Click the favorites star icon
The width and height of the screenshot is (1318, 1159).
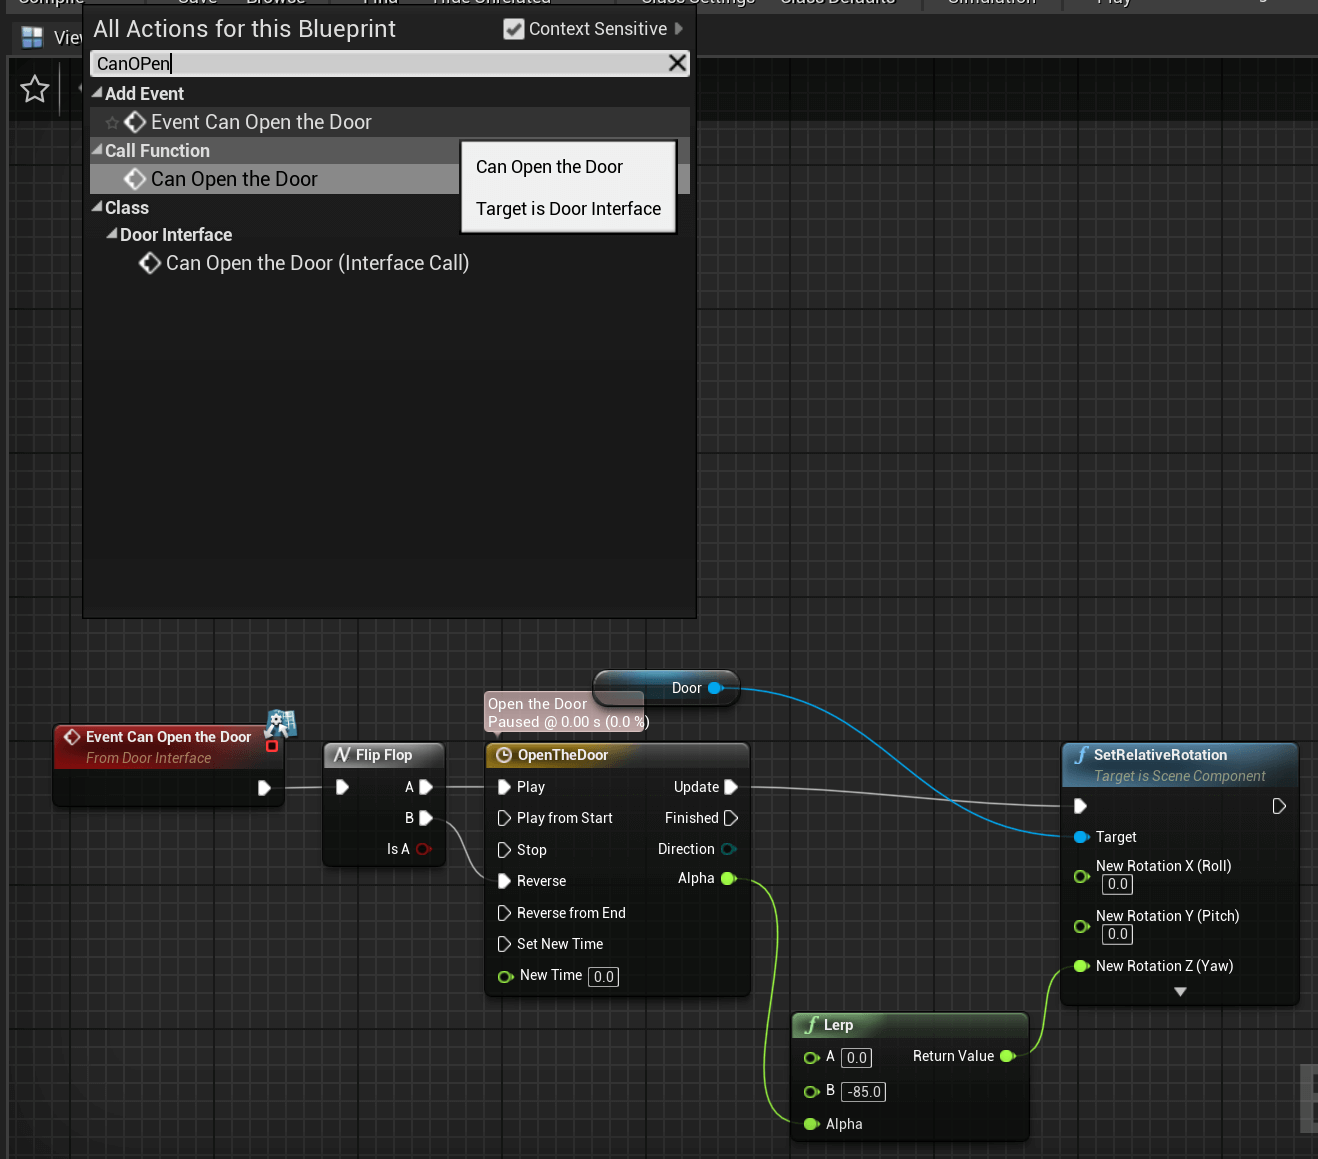point(35,89)
